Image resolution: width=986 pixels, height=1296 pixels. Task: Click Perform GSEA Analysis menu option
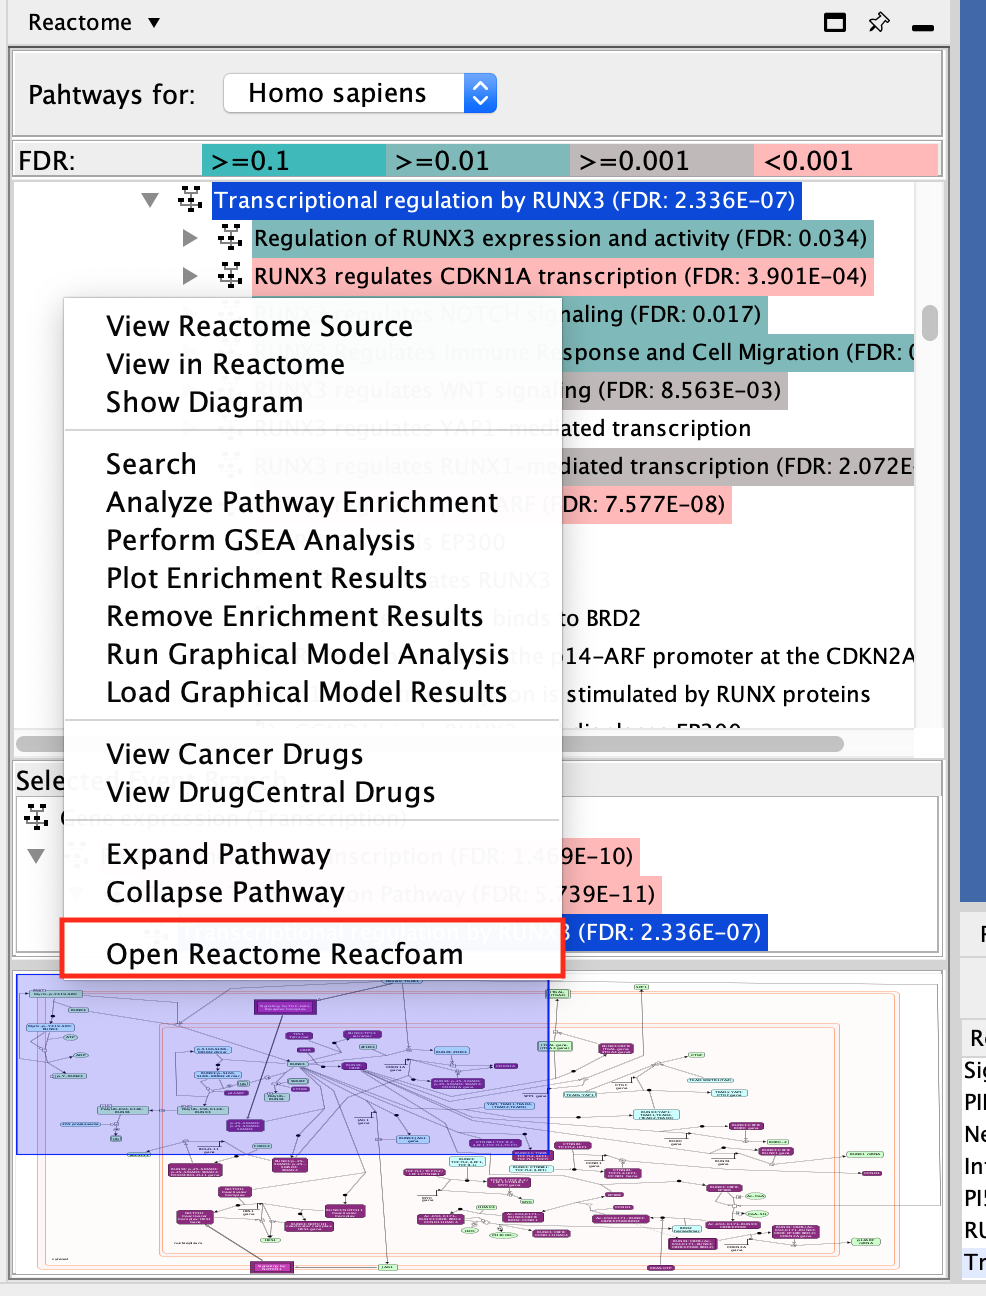(x=261, y=540)
